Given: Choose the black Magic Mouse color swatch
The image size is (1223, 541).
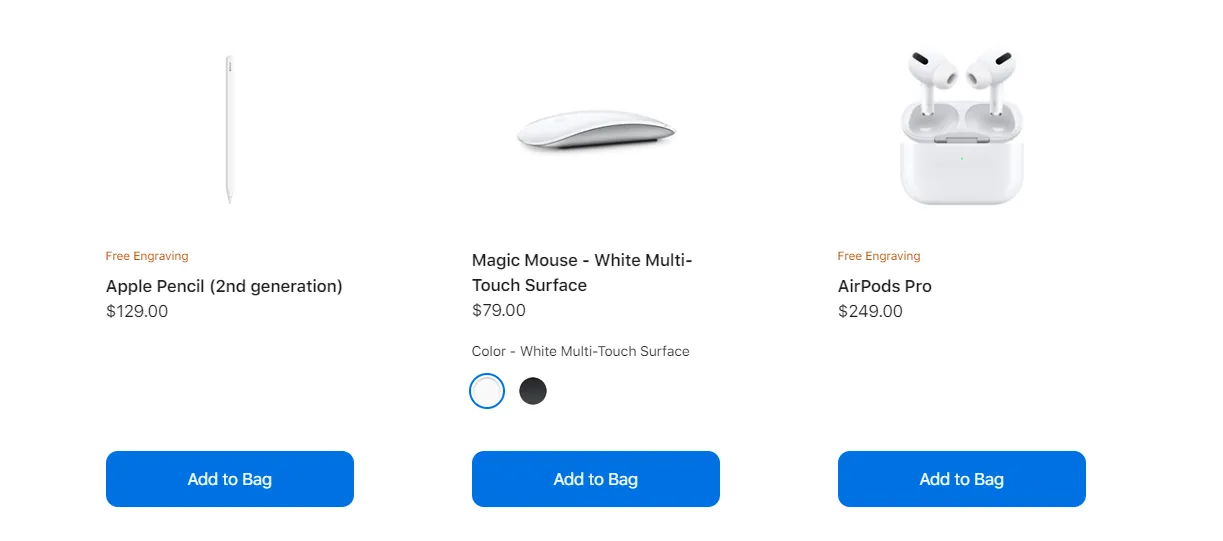Looking at the screenshot, I should tap(533, 391).
